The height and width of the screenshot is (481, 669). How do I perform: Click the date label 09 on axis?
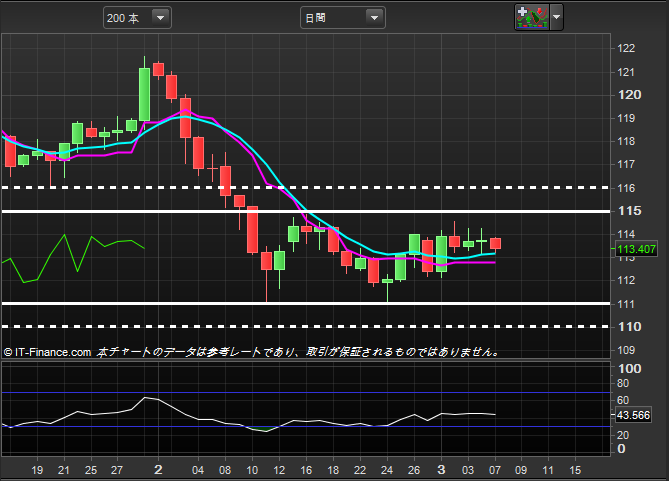521,470
